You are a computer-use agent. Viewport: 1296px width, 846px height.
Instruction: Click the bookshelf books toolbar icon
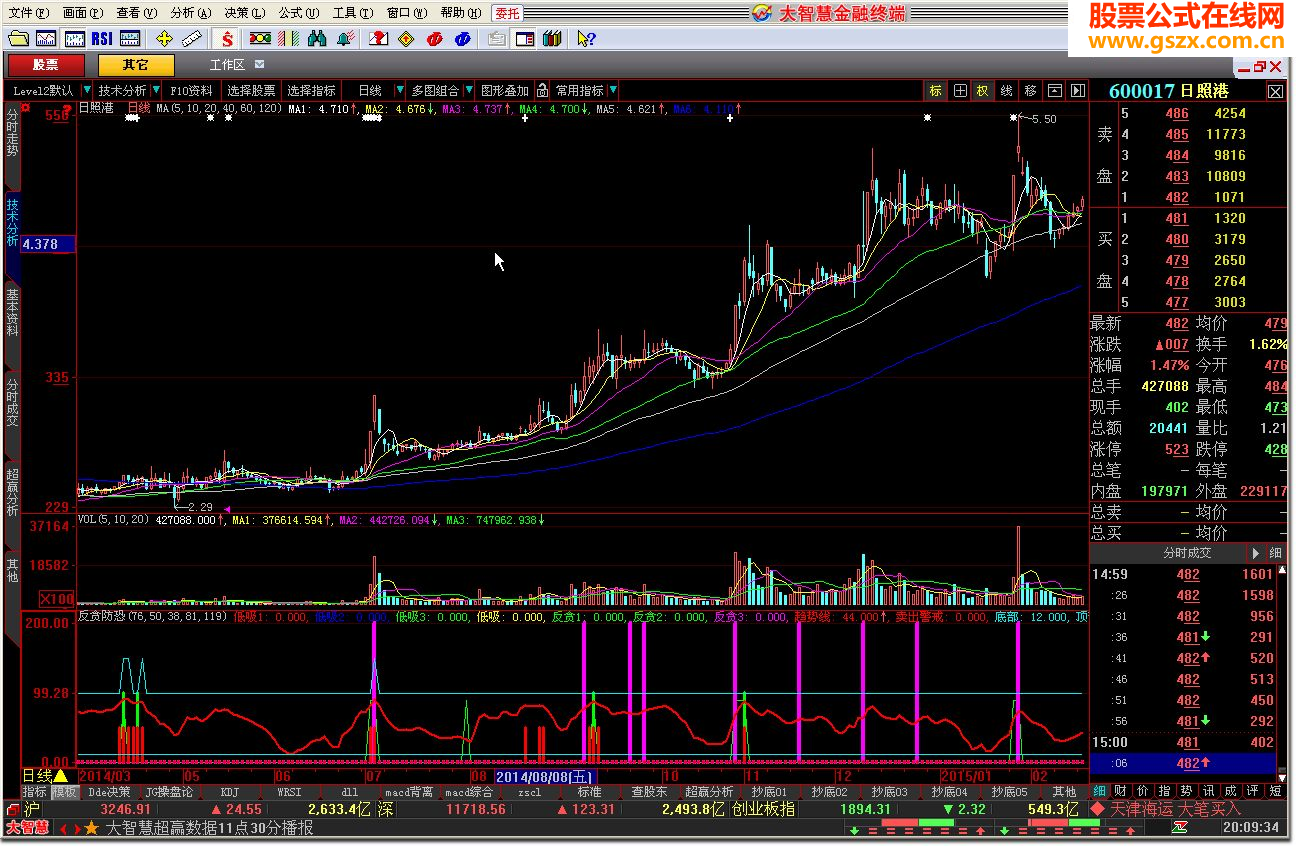pos(552,39)
